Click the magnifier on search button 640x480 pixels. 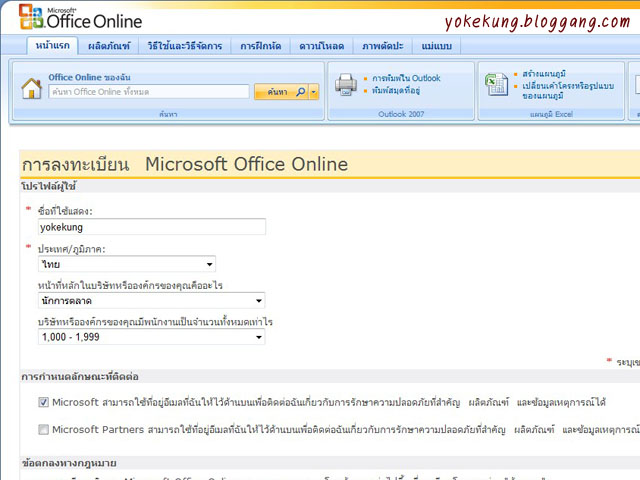point(301,92)
